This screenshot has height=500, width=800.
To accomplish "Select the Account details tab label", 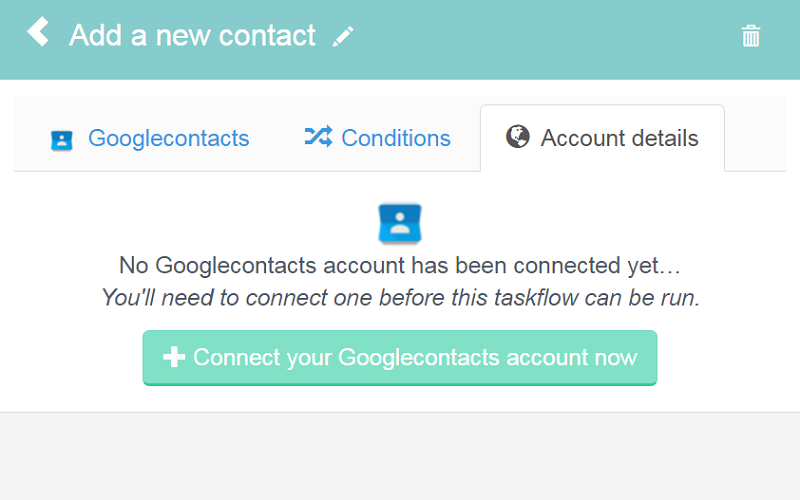I will coord(619,138).
